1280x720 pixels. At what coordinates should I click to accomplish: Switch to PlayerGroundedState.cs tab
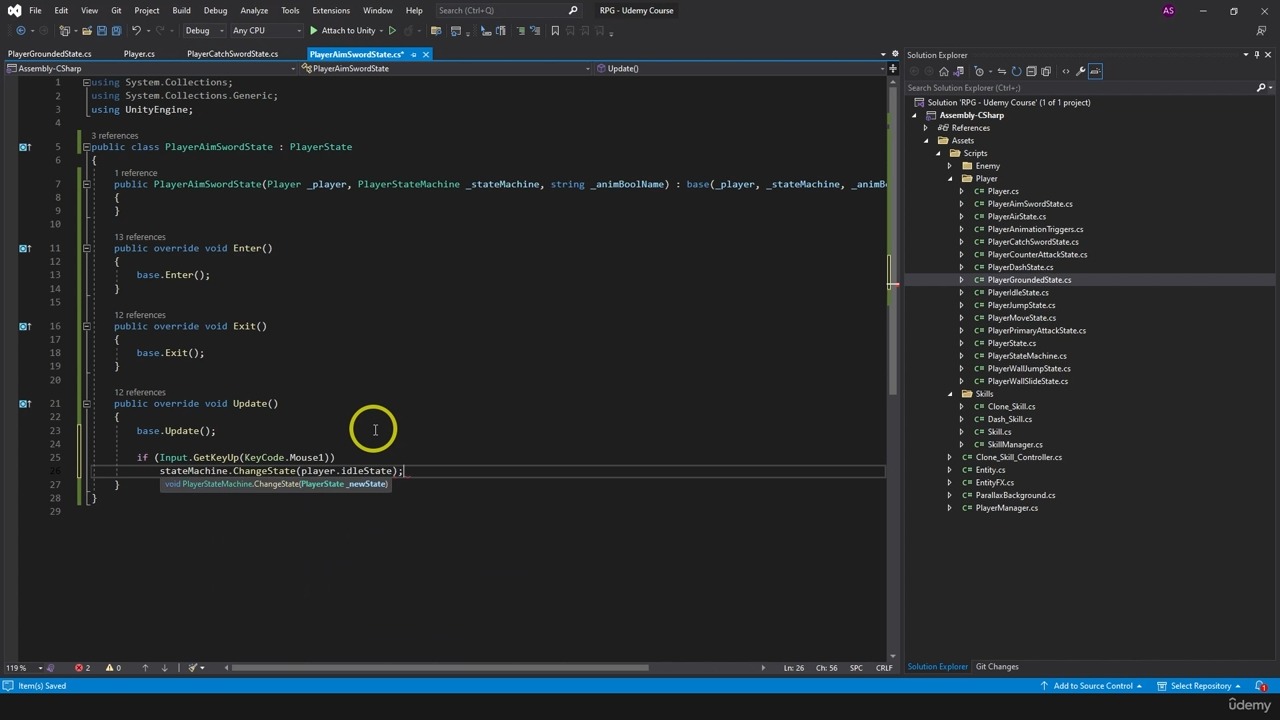point(50,54)
